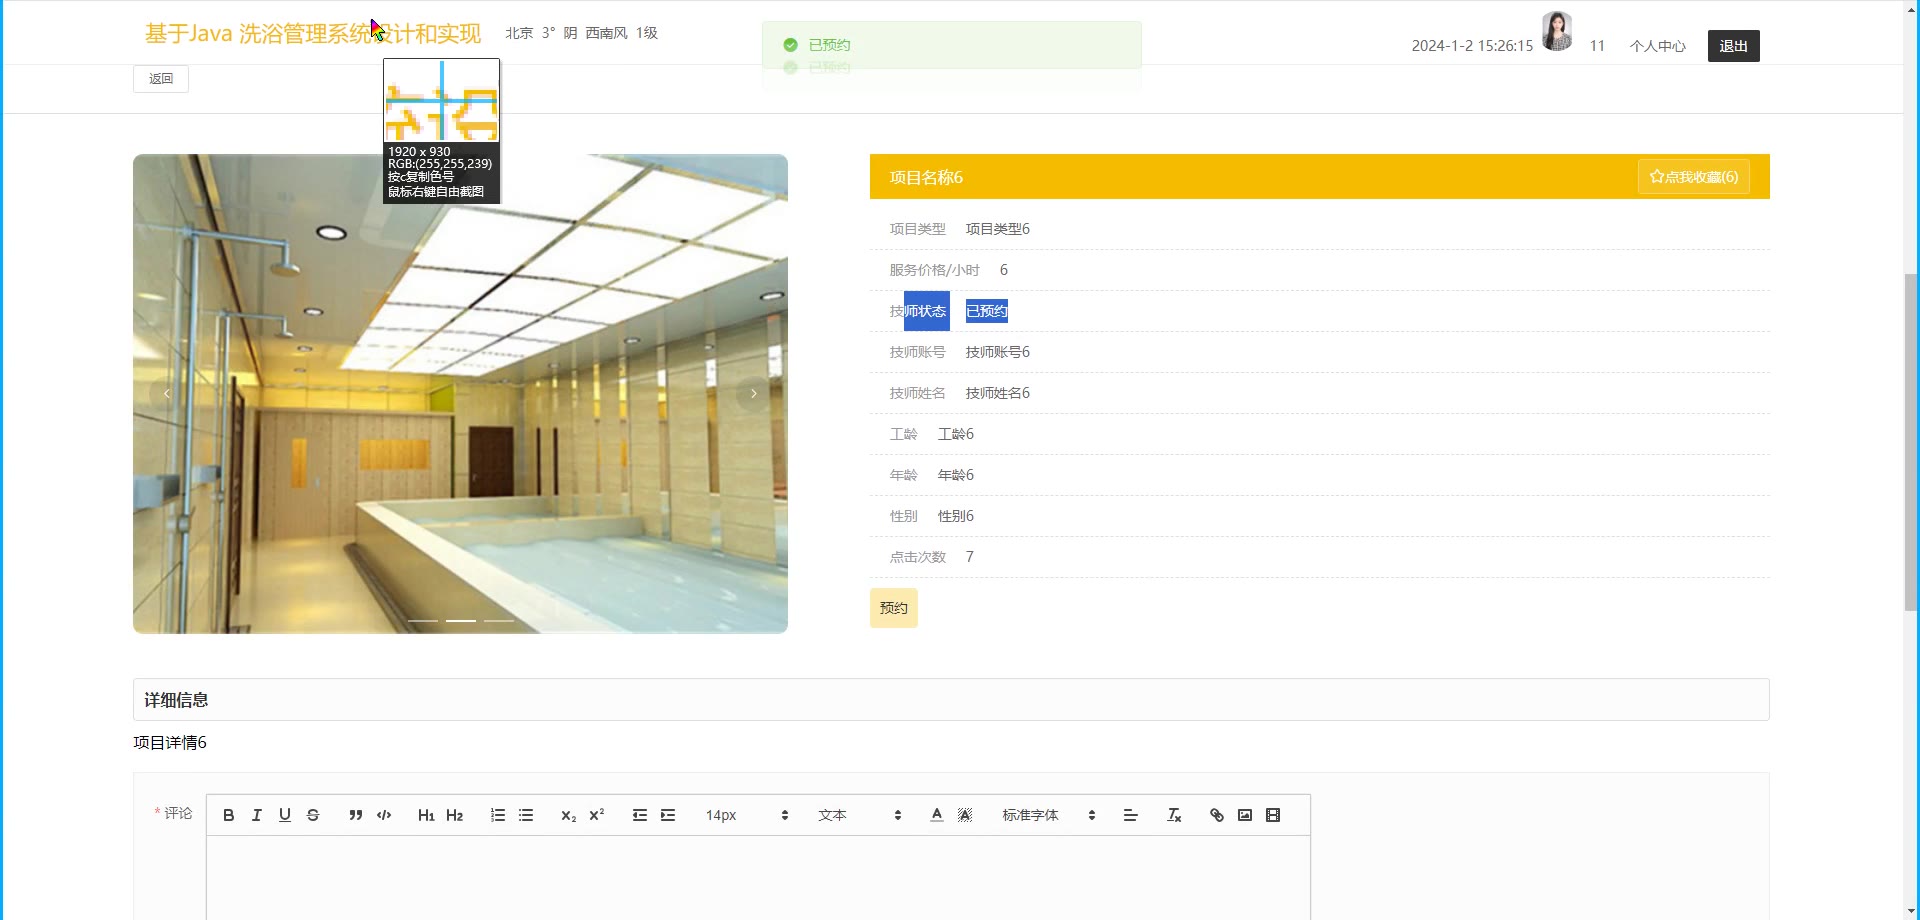The height and width of the screenshot is (920, 1920).
Task: Click the 返回 back button
Action: click(x=161, y=79)
